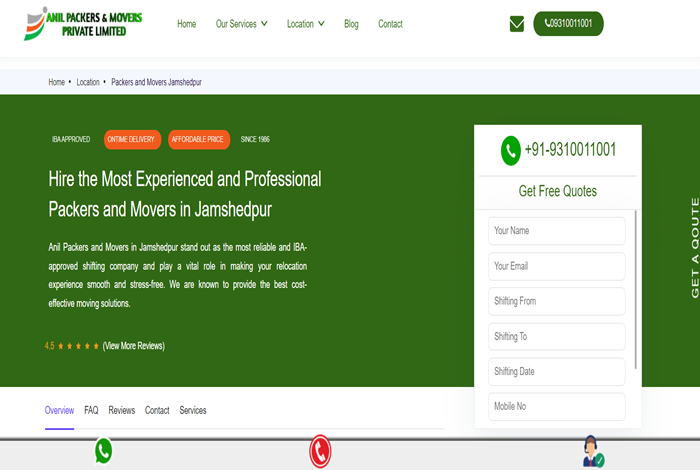Image resolution: width=700 pixels, height=470 pixels.
Task: Tap the red call icon in bottom bar
Action: pyautogui.click(x=320, y=451)
